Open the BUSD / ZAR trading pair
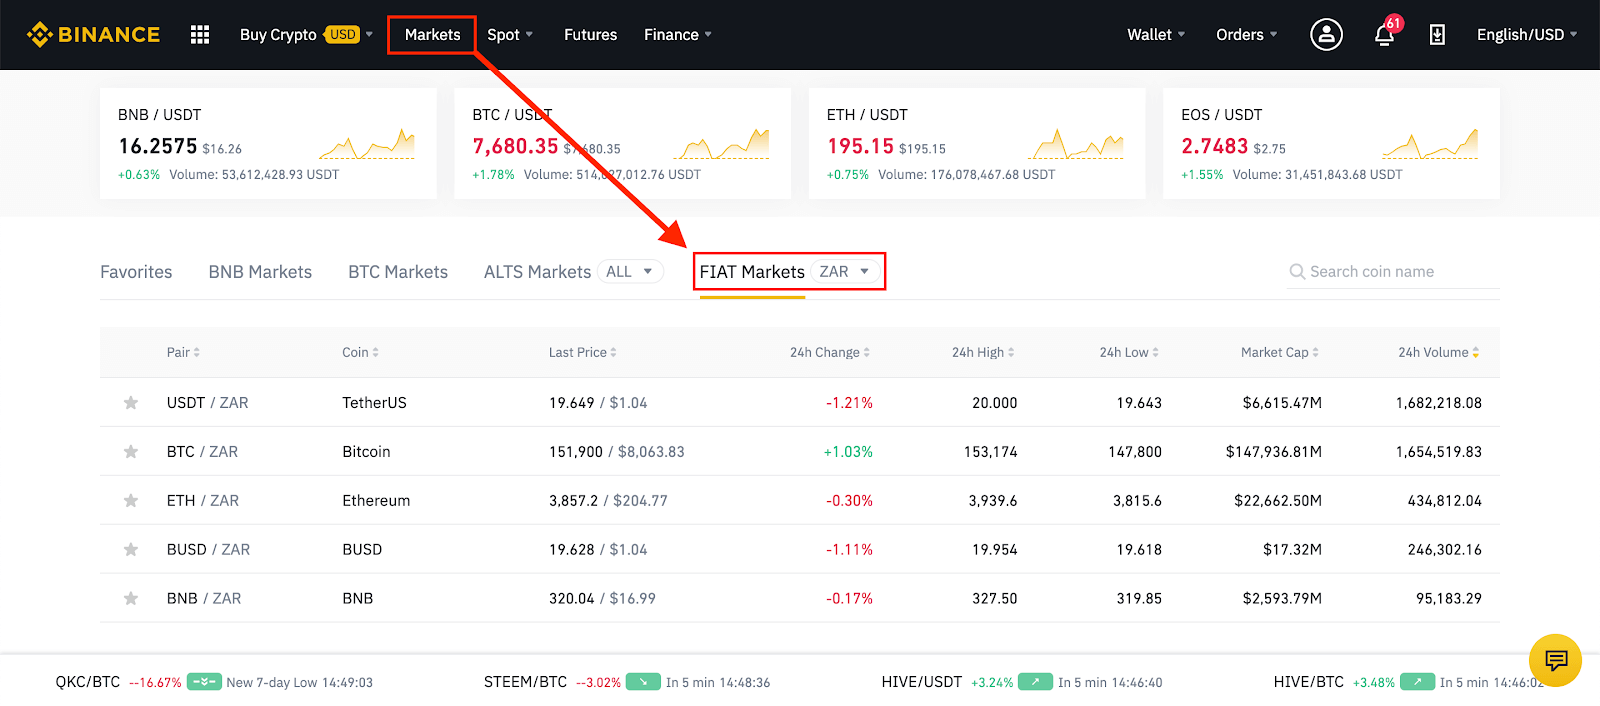The height and width of the screenshot is (706, 1600). coord(208,550)
